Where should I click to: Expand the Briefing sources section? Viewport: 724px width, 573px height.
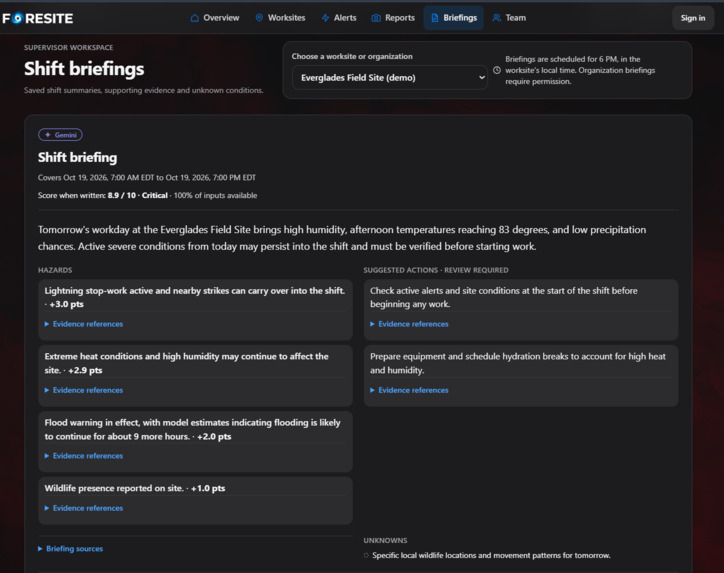tap(71, 549)
